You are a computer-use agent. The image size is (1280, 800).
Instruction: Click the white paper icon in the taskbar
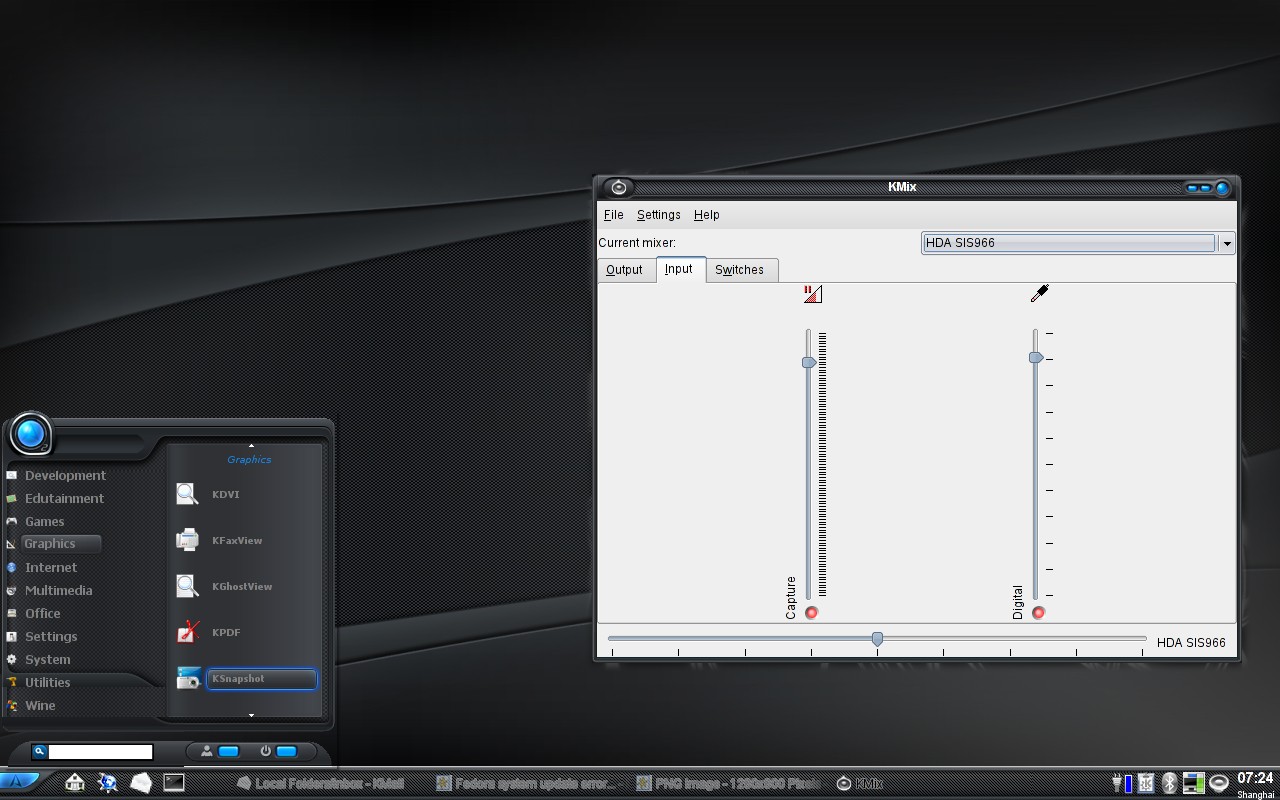click(x=141, y=782)
